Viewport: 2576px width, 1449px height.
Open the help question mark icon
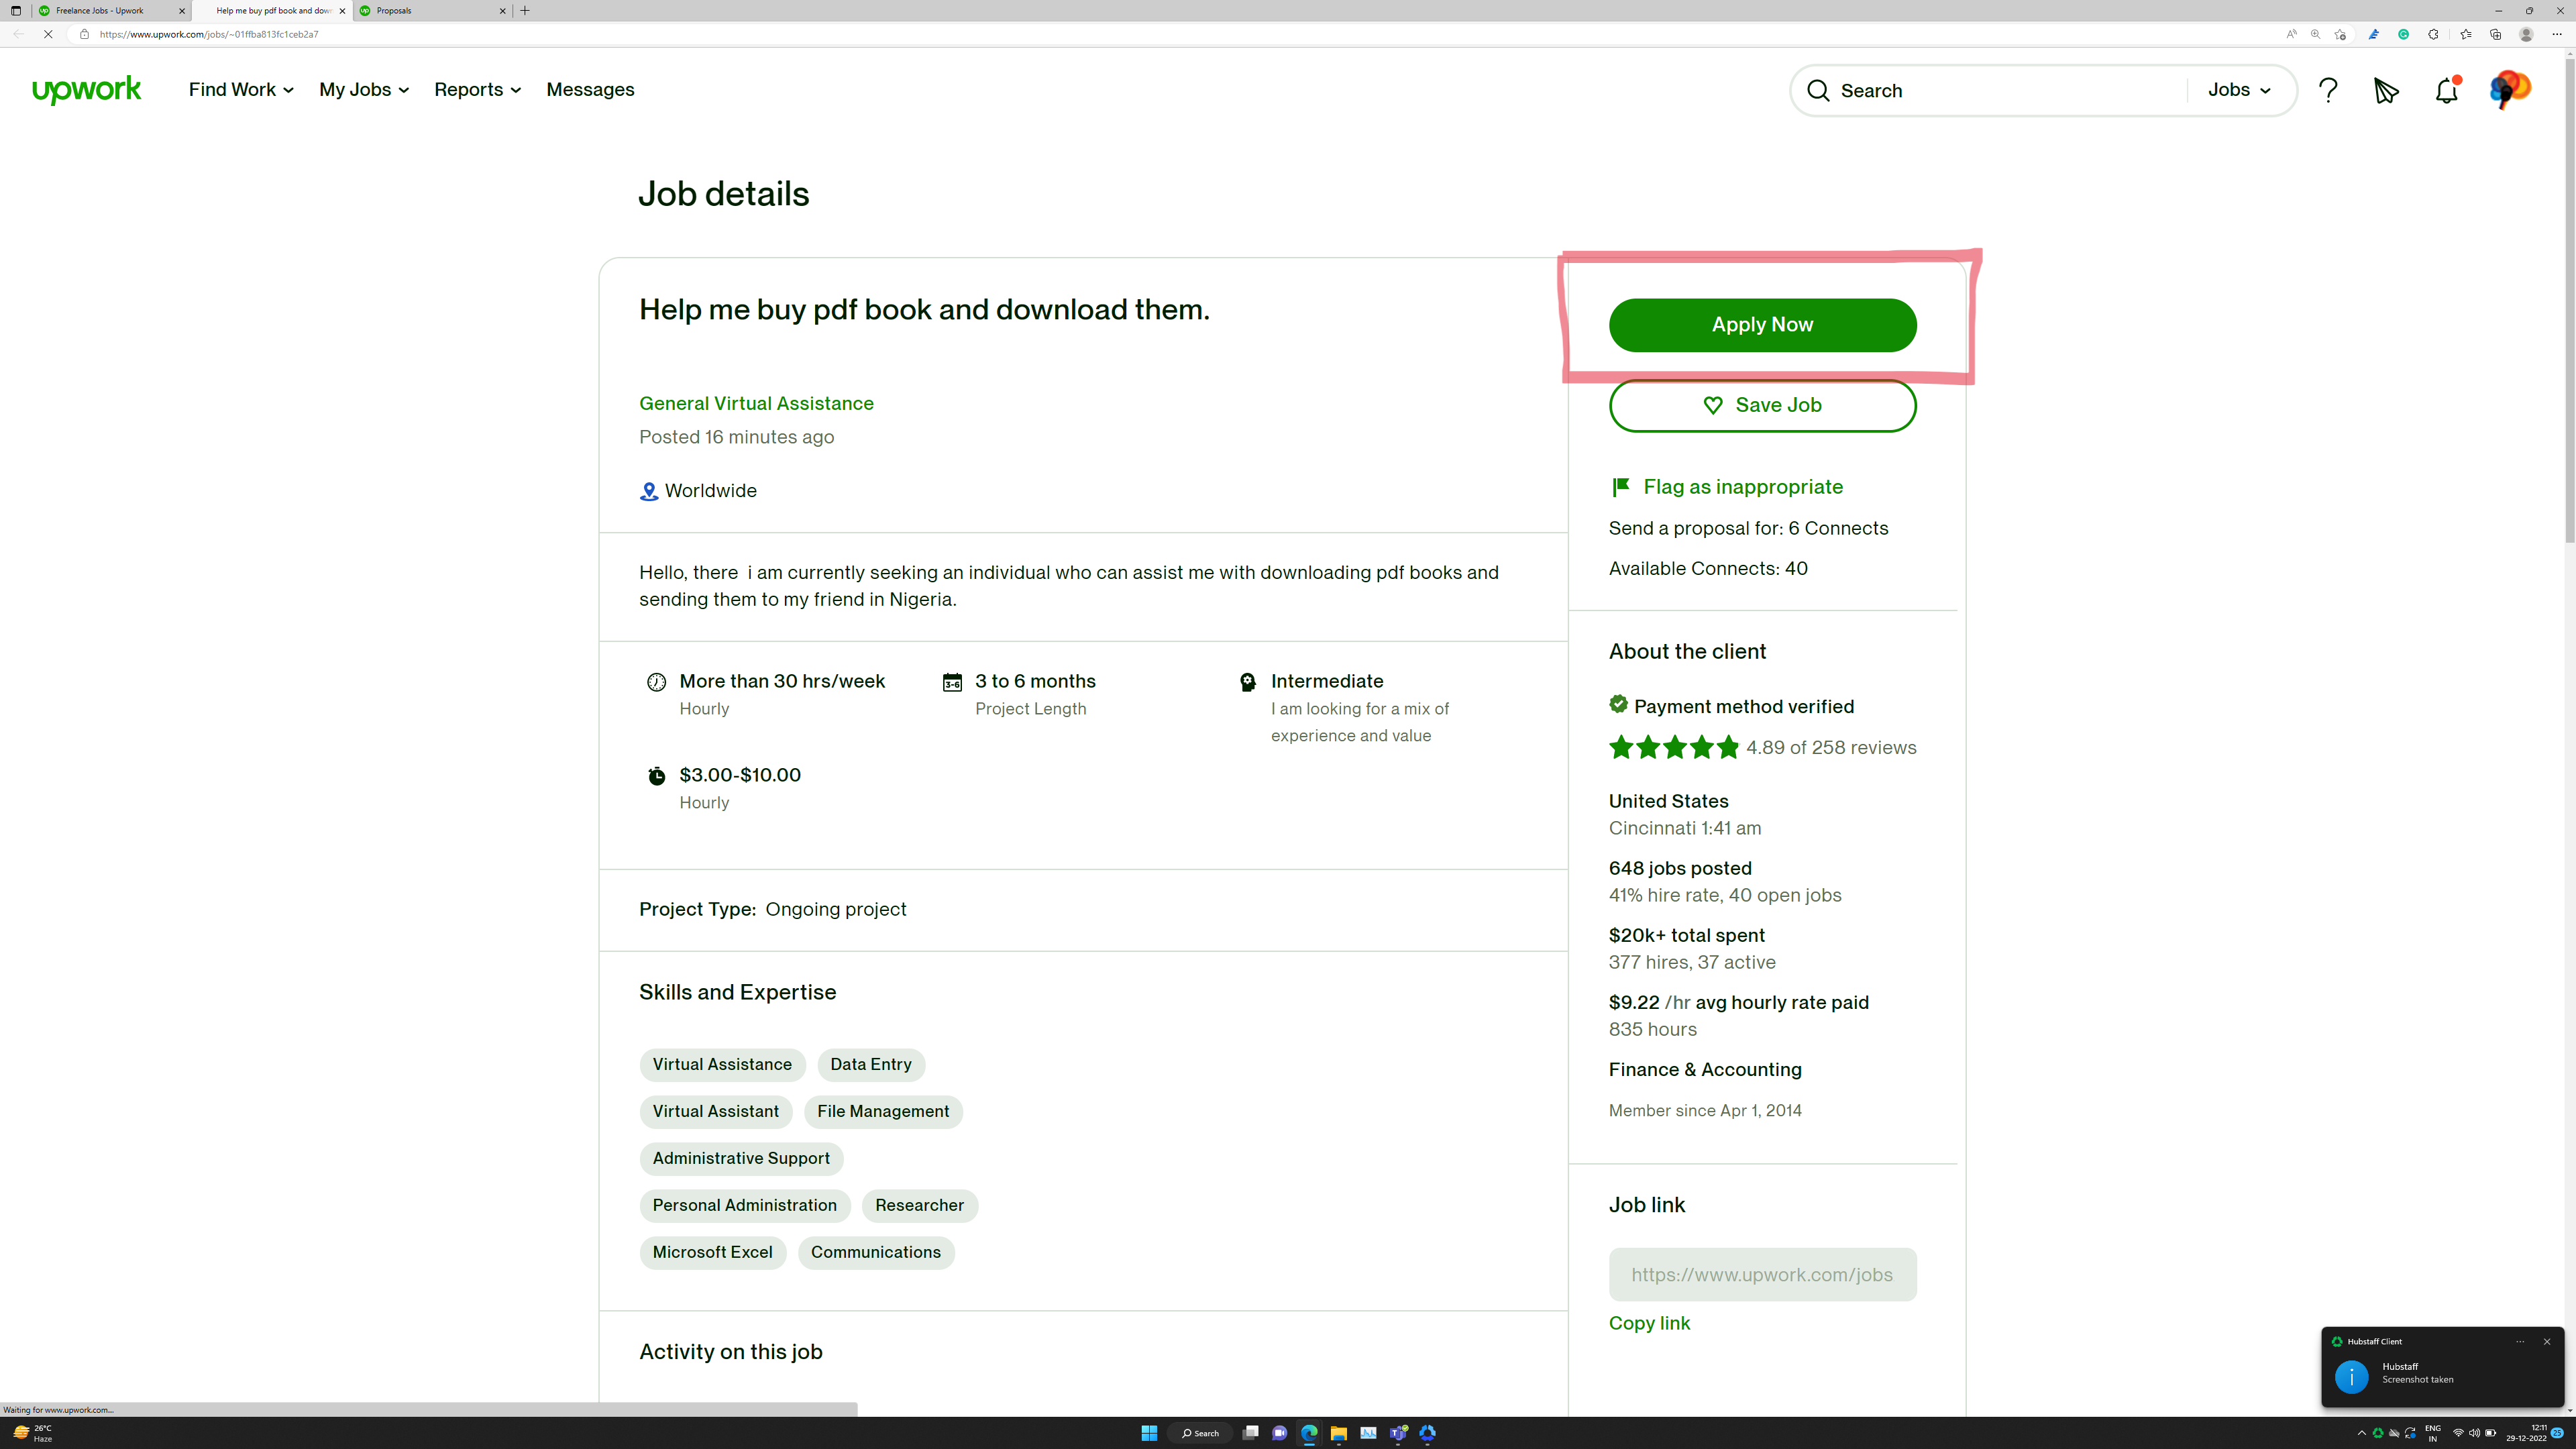2328,90
